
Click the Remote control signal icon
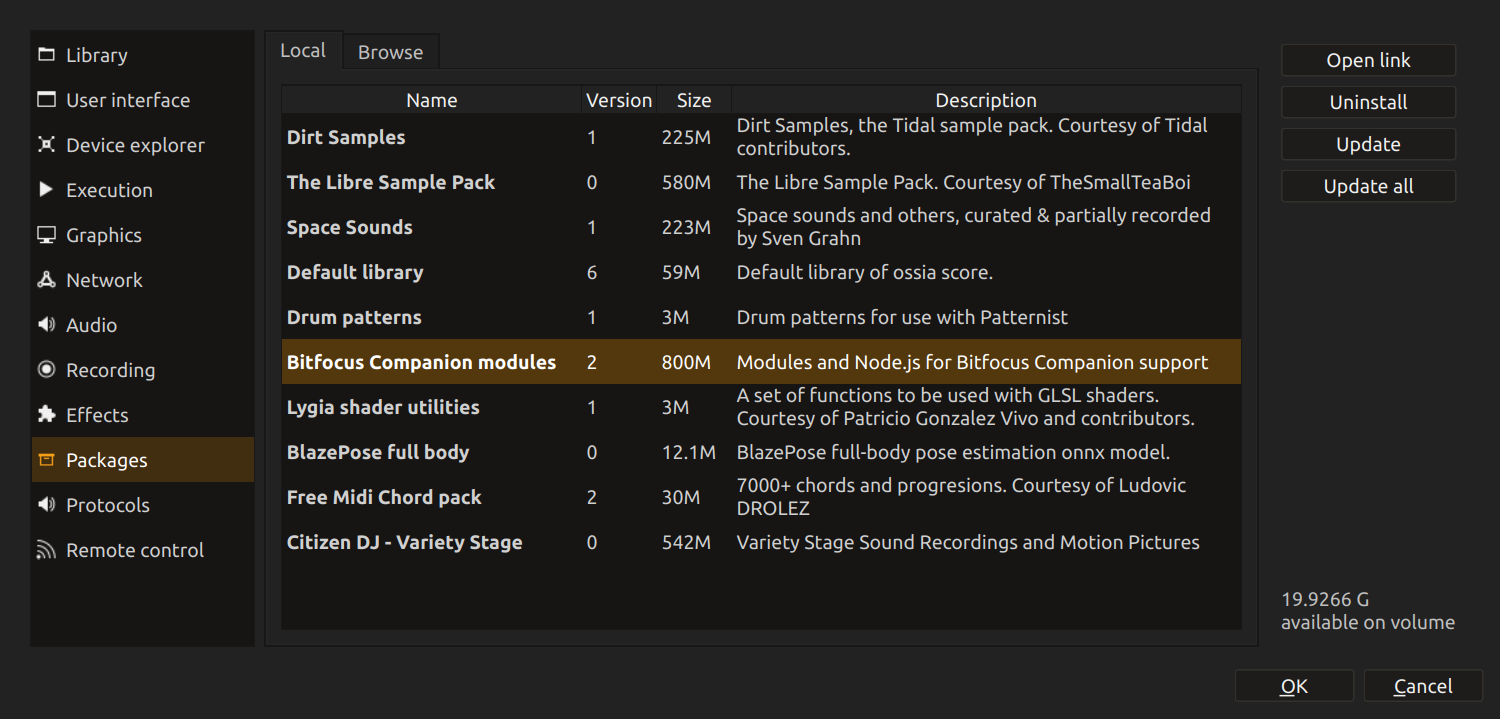[x=46, y=550]
